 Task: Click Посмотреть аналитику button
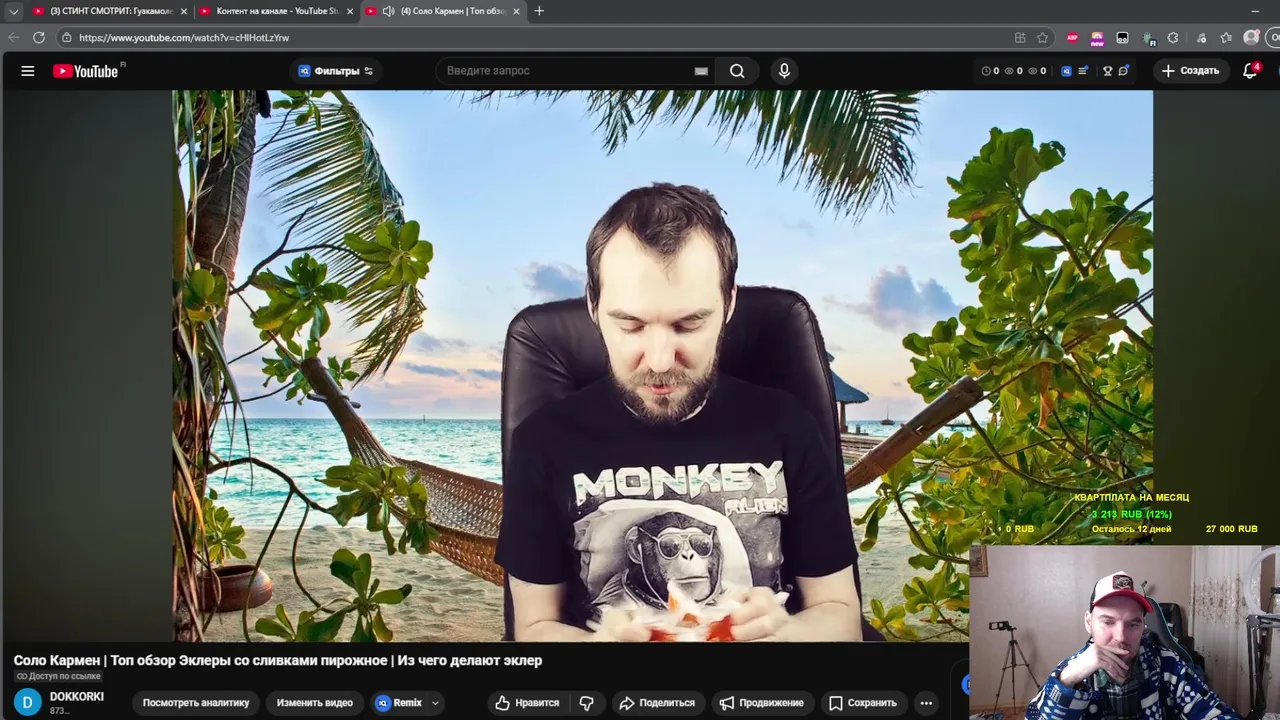tap(196, 702)
